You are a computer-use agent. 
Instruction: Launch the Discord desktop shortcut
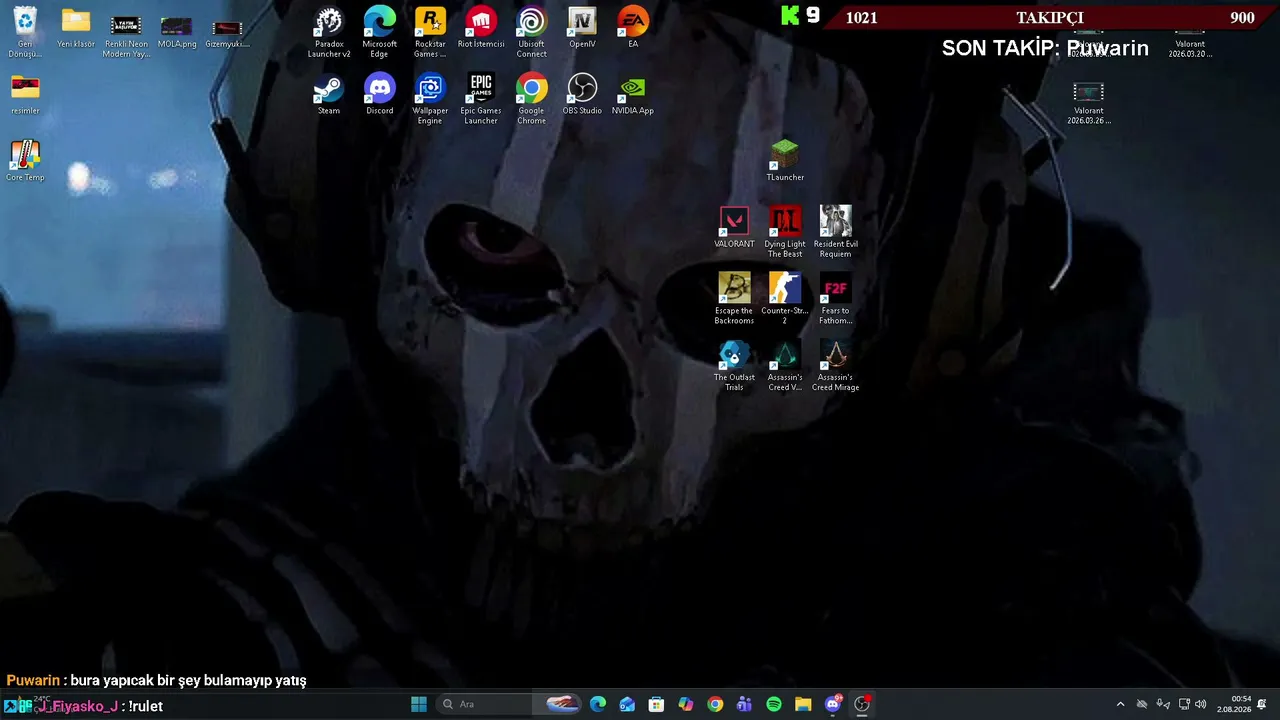[380, 95]
